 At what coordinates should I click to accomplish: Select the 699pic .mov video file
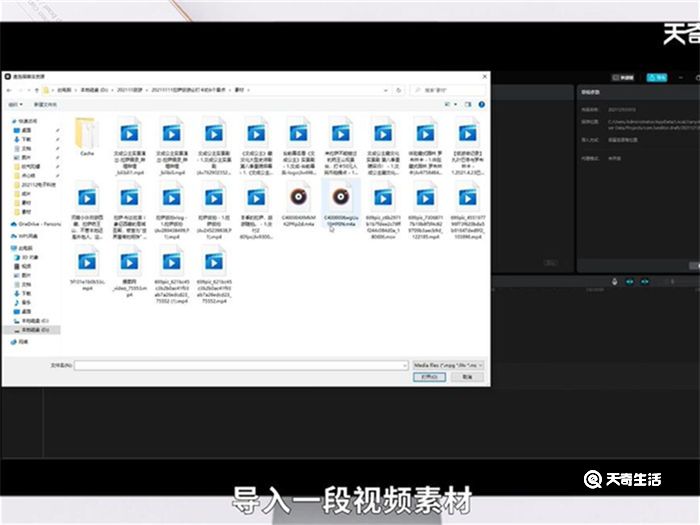(383, 210)
